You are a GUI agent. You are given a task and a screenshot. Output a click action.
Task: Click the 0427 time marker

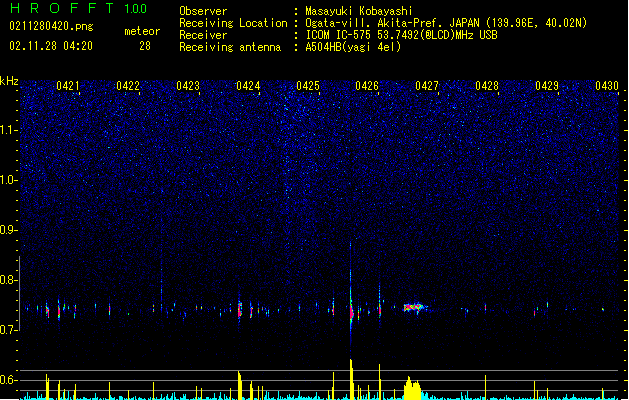click(427, 86)
